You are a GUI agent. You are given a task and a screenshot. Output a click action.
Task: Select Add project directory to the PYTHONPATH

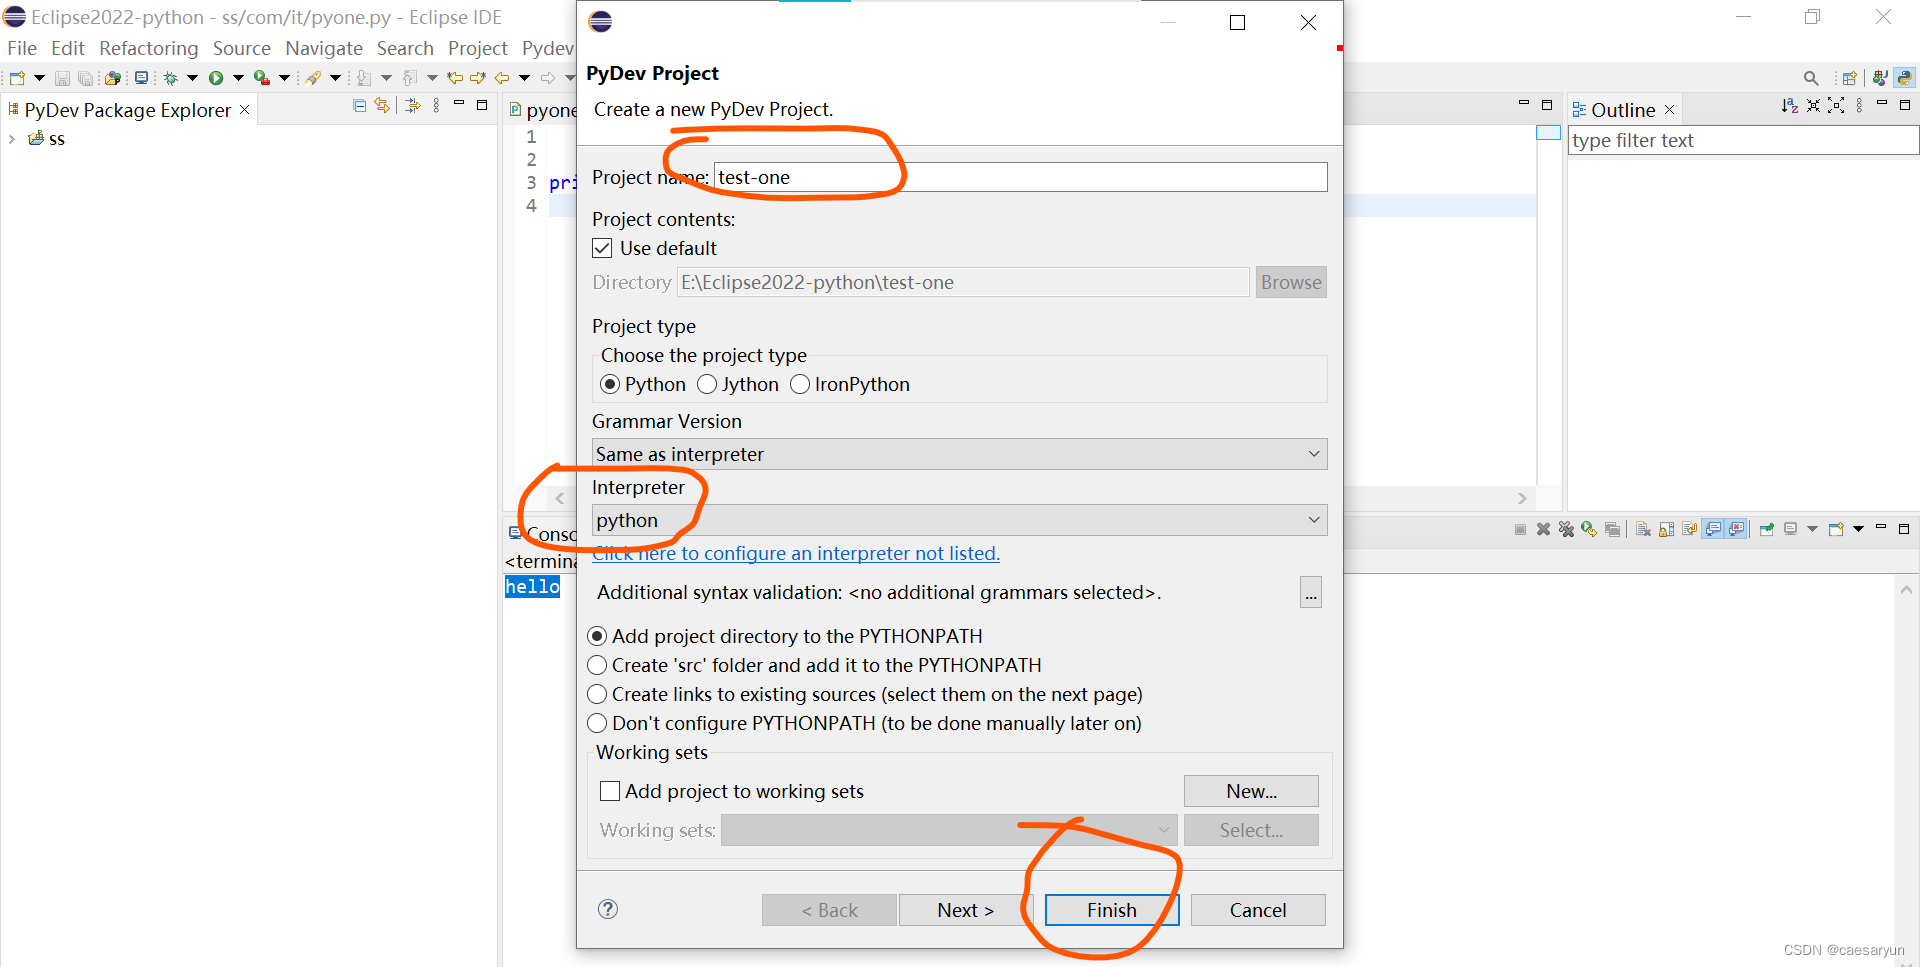tap(597, 636)
